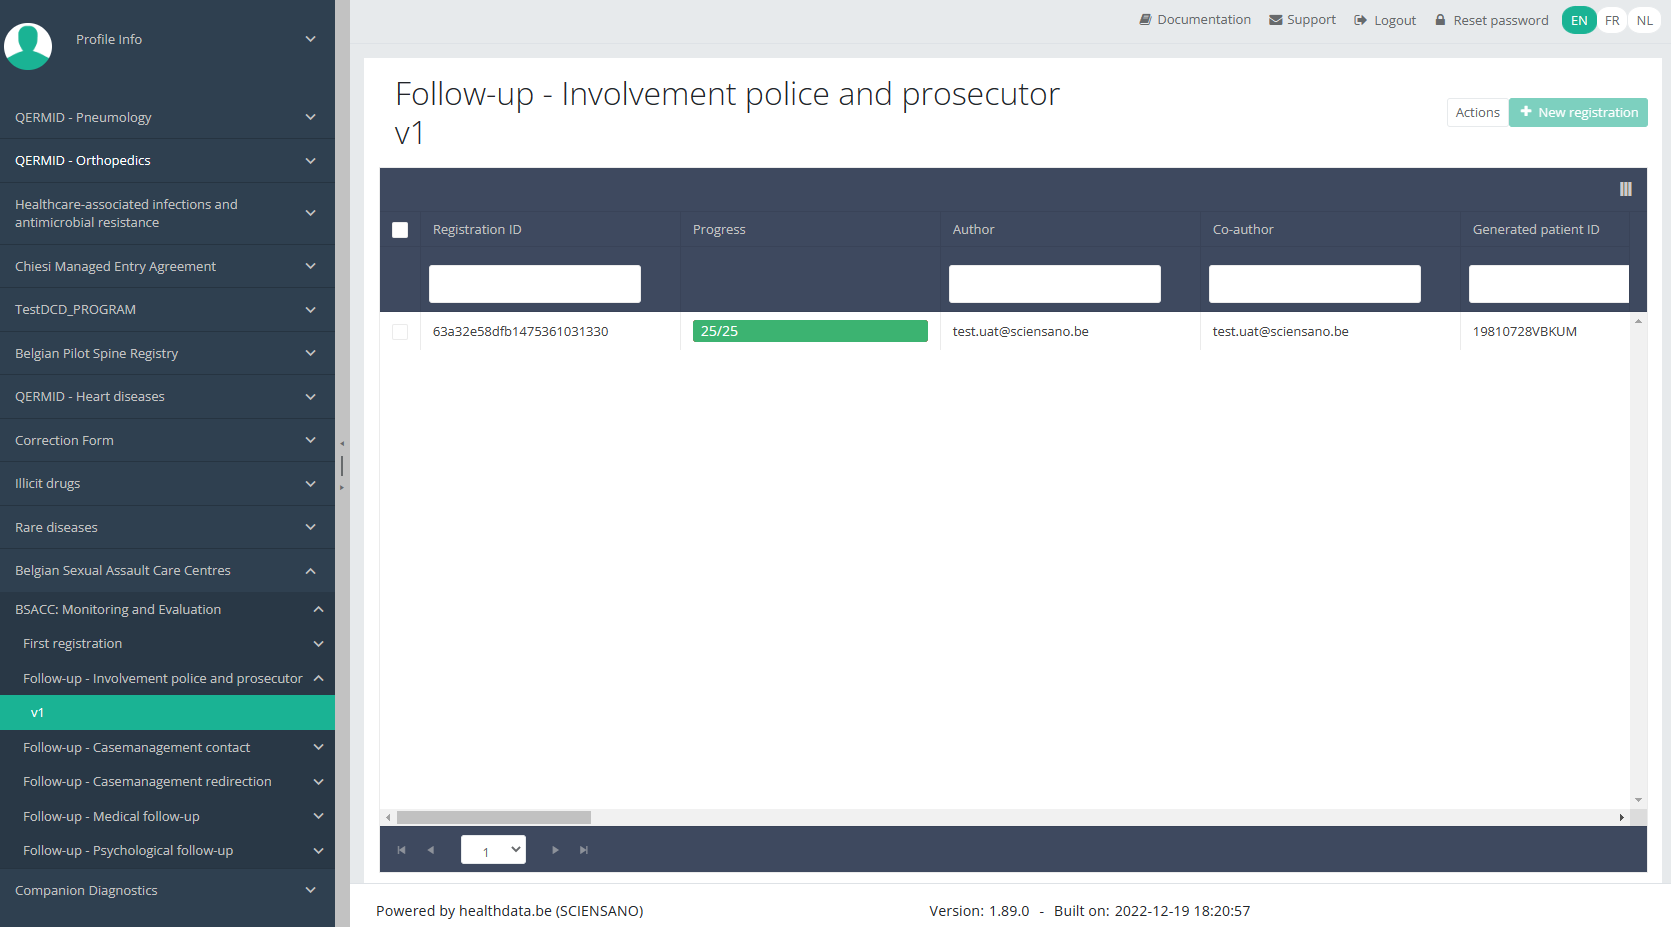Go to the first page pagination icon
Screen dimensions: 1671x927
[401, 850]
